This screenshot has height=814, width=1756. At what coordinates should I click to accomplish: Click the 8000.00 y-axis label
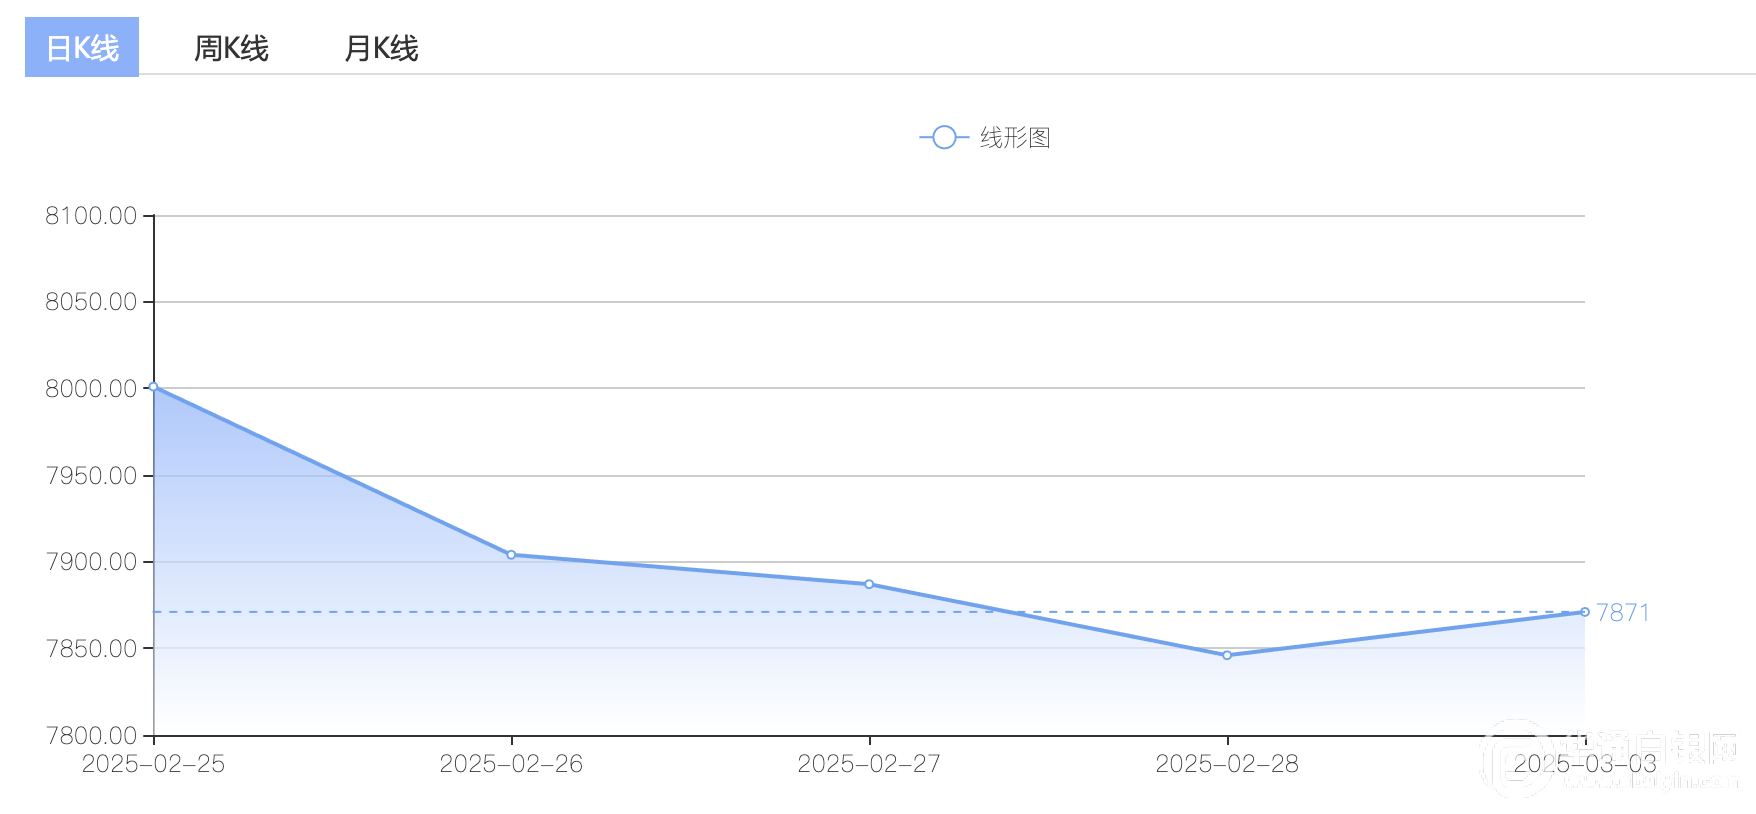point(91,389)
